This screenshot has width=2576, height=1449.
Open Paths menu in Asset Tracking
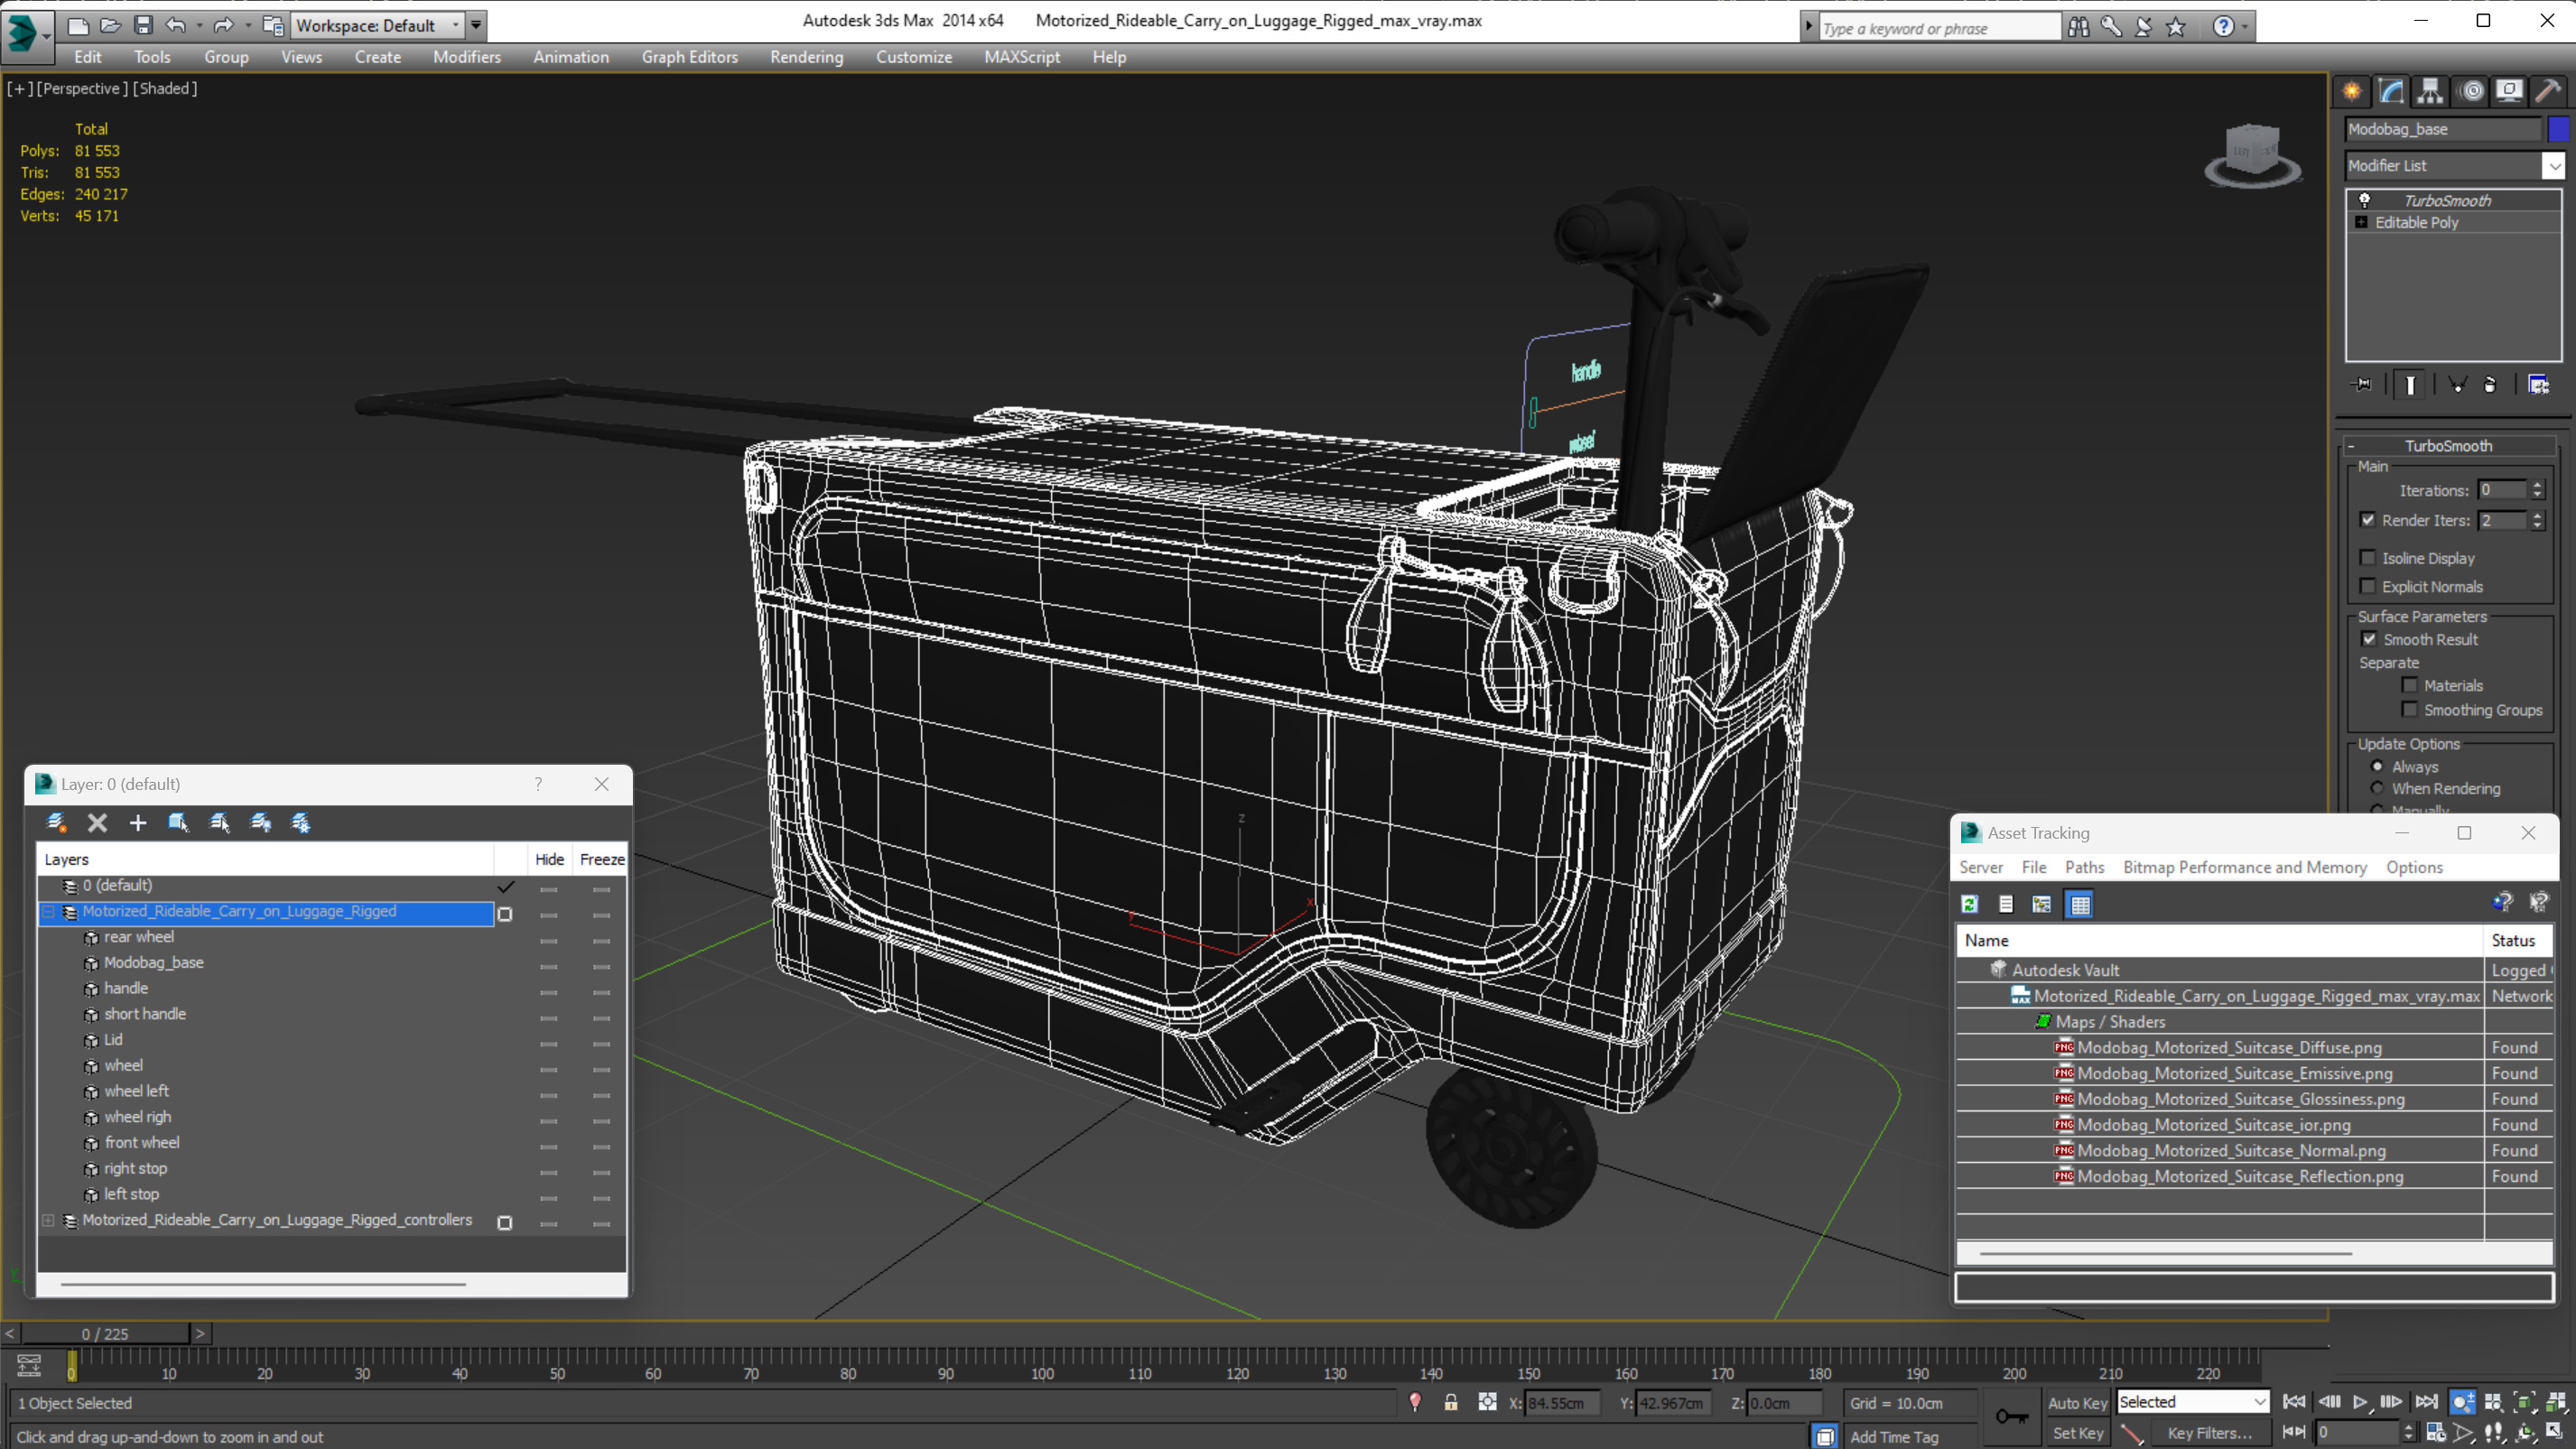click(x=2084, y=867)
